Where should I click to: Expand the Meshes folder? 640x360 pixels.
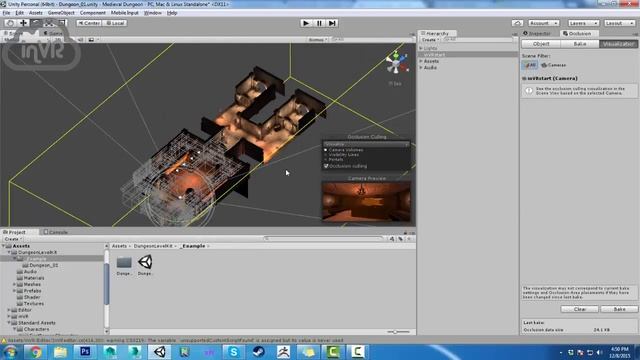pyautogui.click(x=15, y=284)
